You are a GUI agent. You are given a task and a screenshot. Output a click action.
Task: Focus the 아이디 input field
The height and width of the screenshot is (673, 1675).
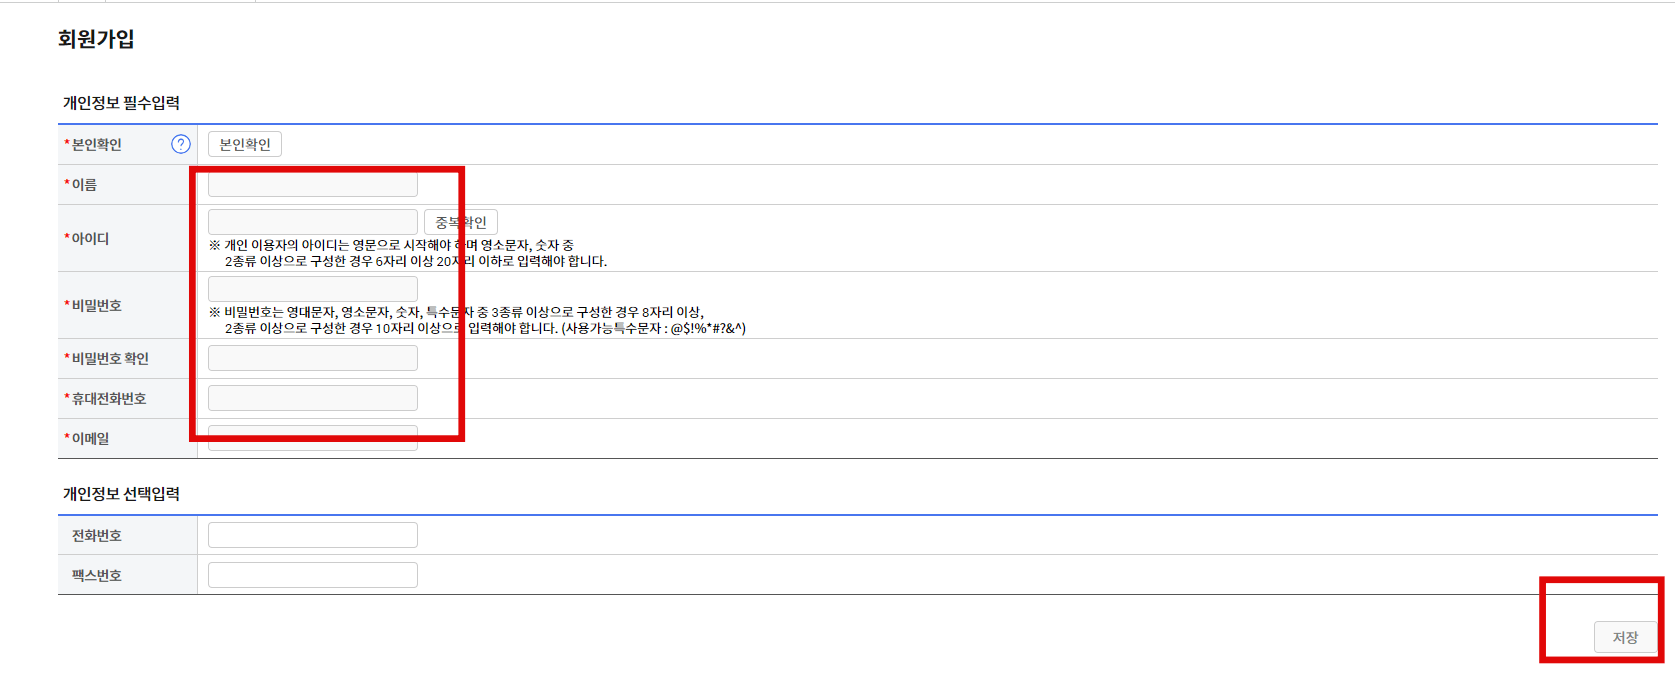tap(313, 222)
